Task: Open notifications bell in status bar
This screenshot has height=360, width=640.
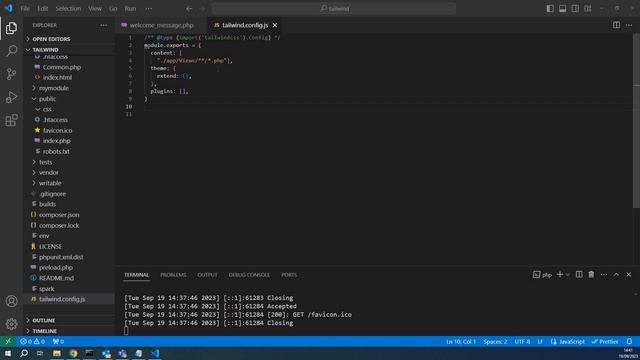Action: 629,341
